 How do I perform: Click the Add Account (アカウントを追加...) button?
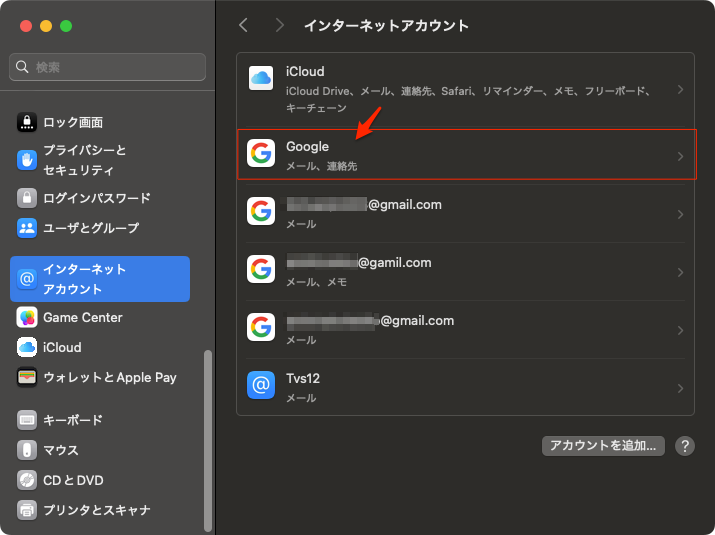click(603, 446)
